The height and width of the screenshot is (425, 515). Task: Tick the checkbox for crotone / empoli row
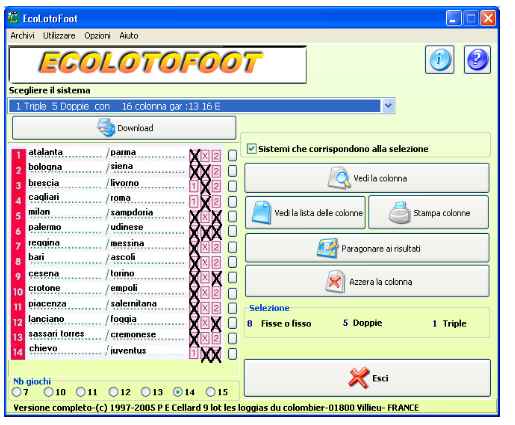pyautogui.click(x=232, y=293)
